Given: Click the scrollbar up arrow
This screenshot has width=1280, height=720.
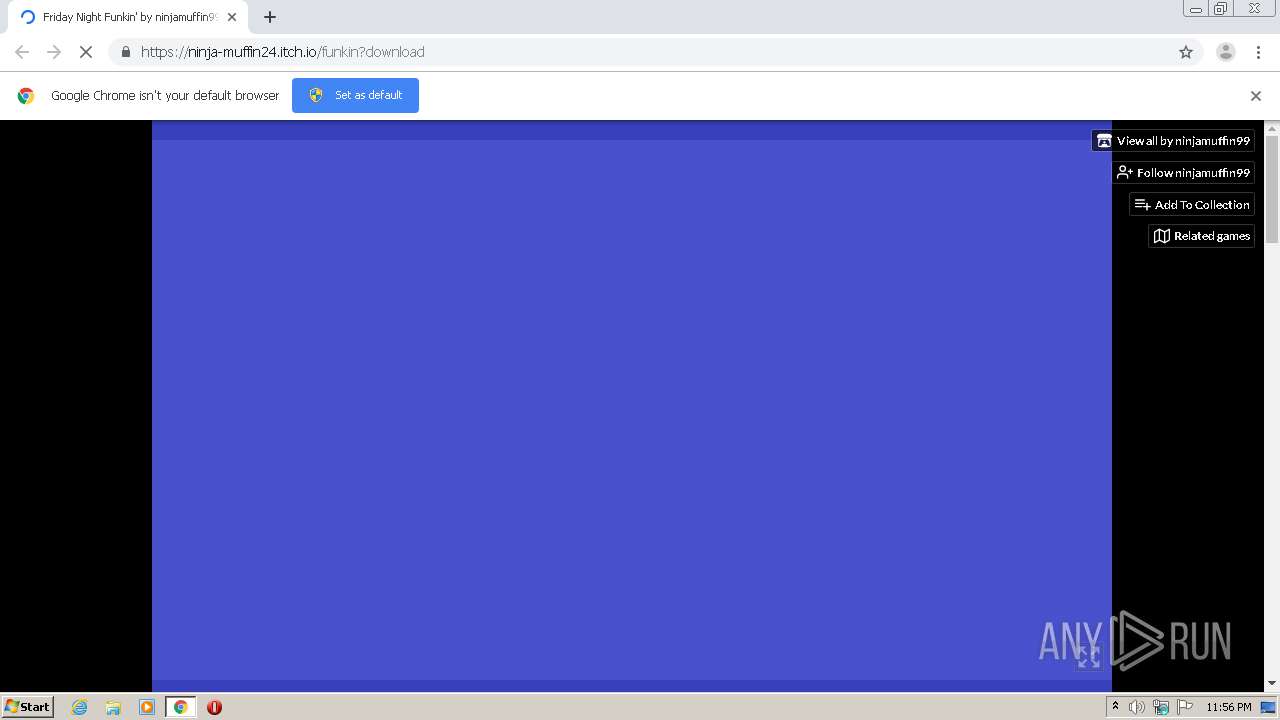Looking at the screenshot, I should coord(1272,128).
